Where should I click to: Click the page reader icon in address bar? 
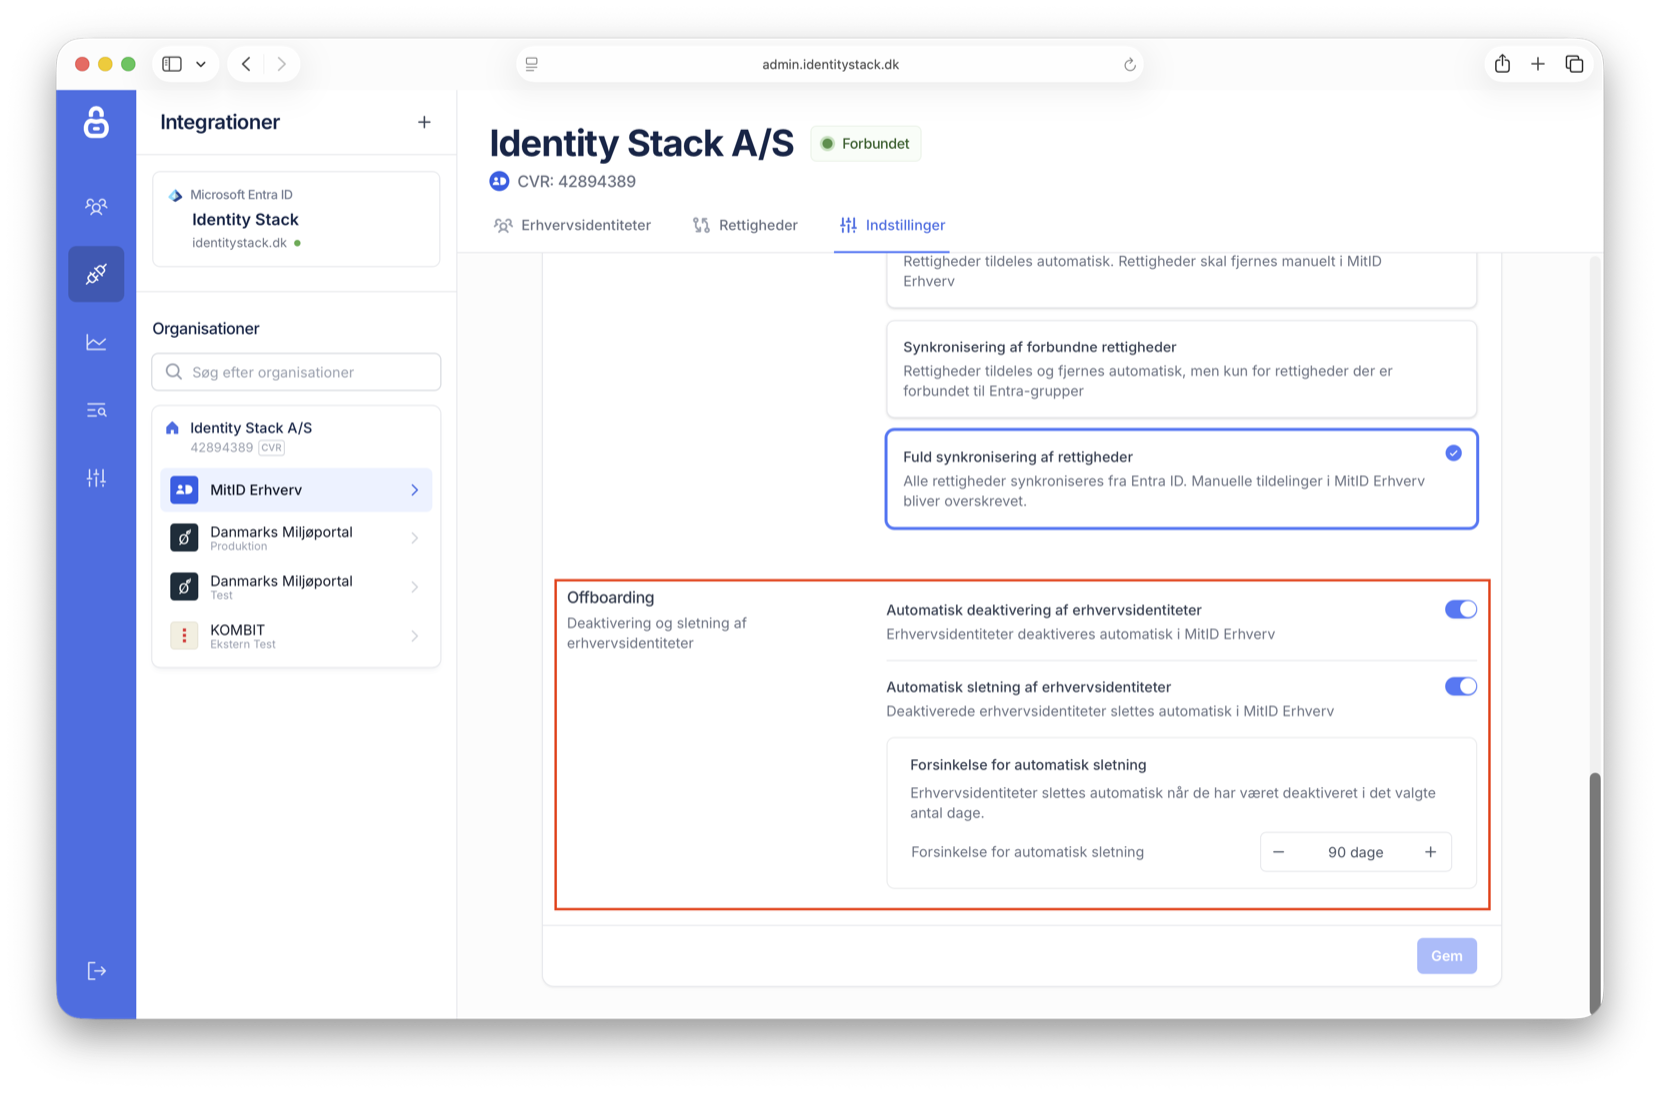tap(532, 64)
